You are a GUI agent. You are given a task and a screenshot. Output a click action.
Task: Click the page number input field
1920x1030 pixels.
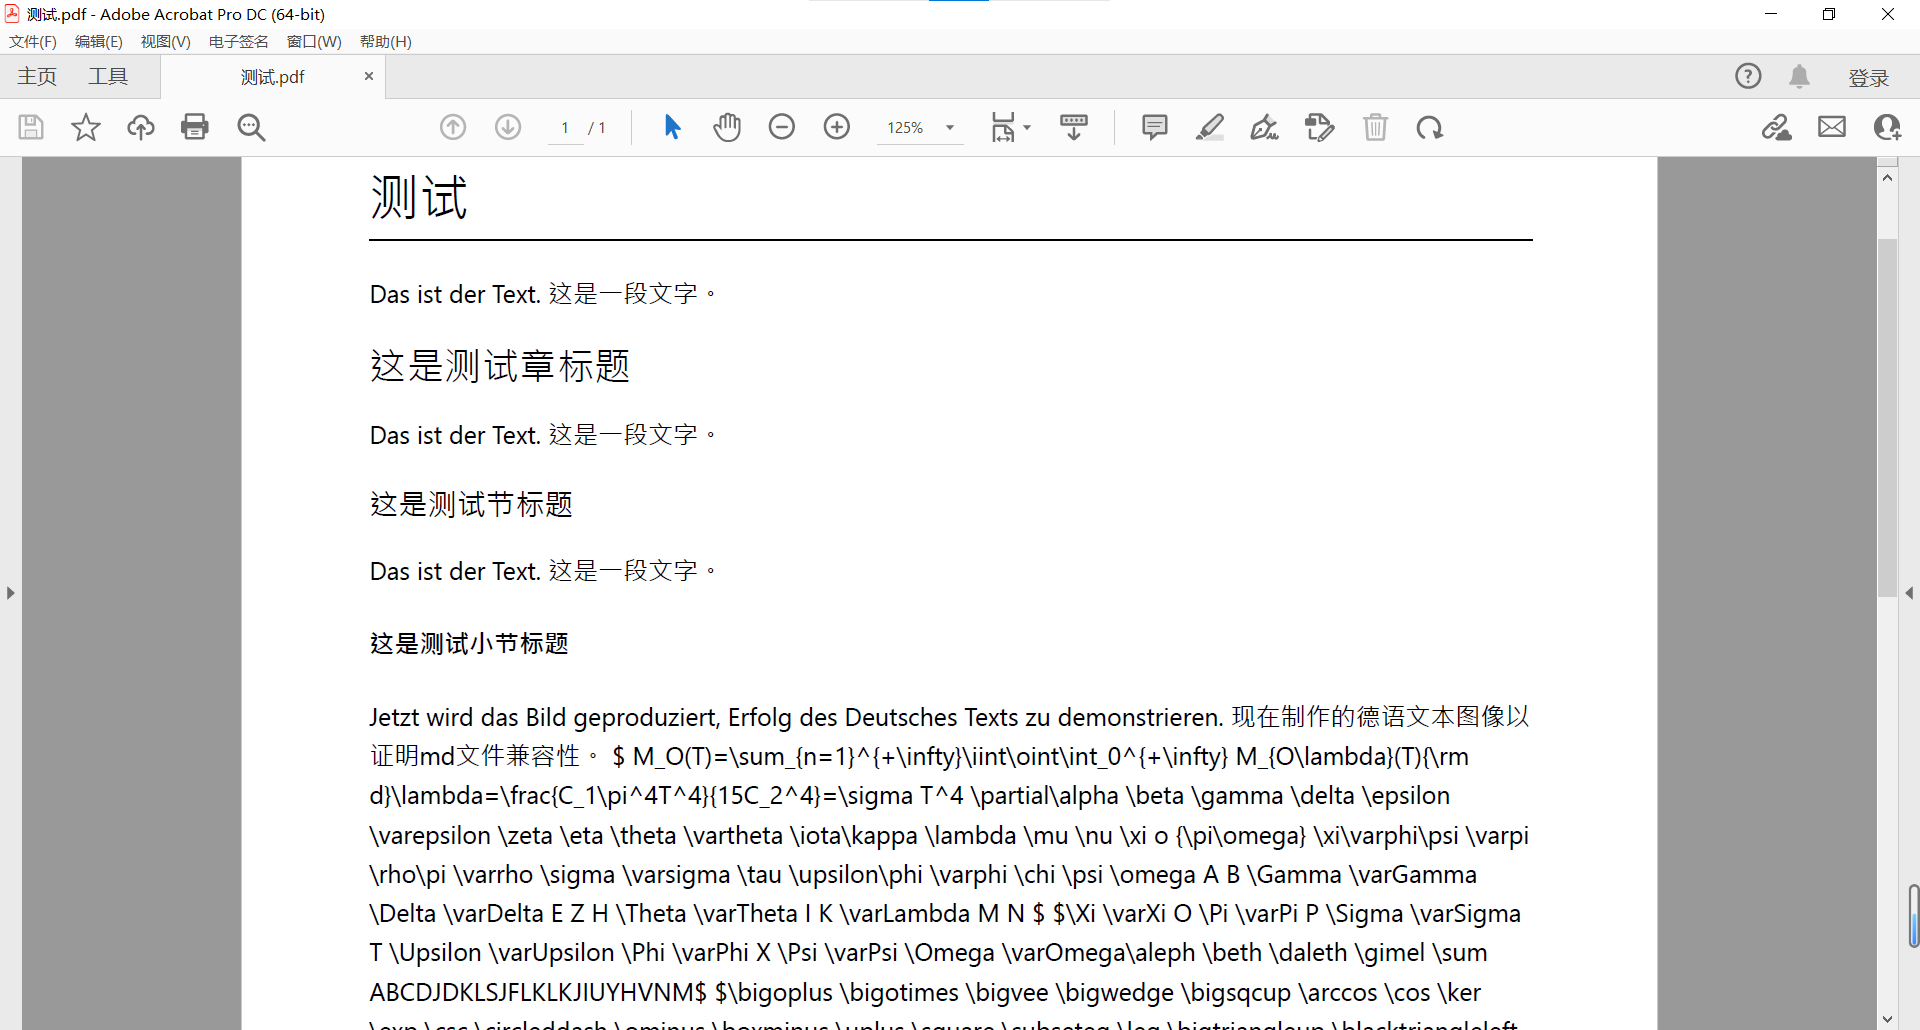pyautogui.click(x=565, y=128)
